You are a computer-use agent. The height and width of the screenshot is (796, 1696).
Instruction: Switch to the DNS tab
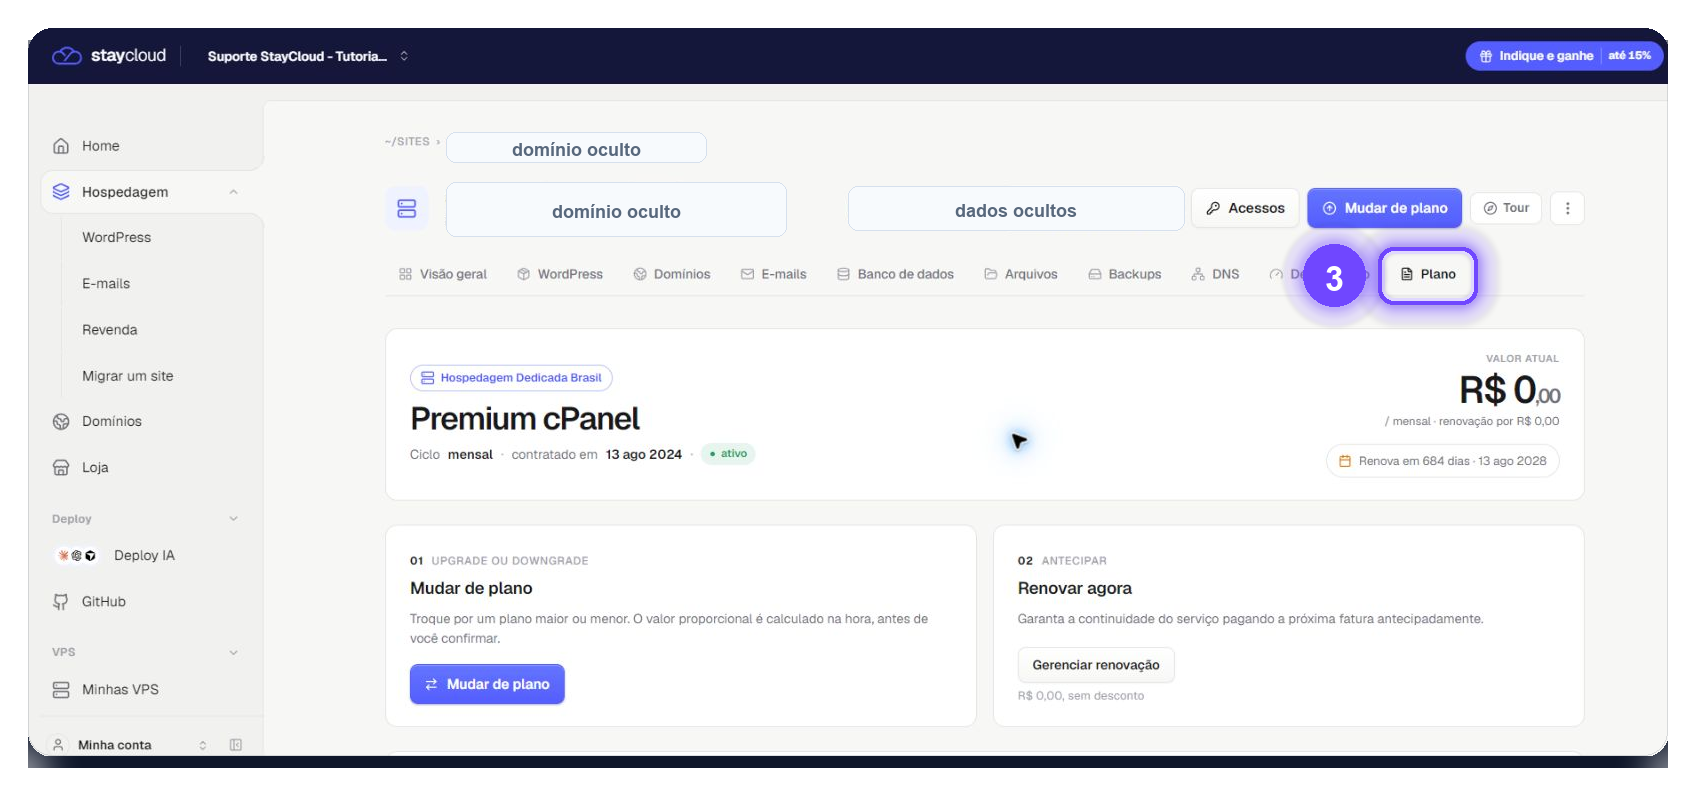coord(1215,274)
